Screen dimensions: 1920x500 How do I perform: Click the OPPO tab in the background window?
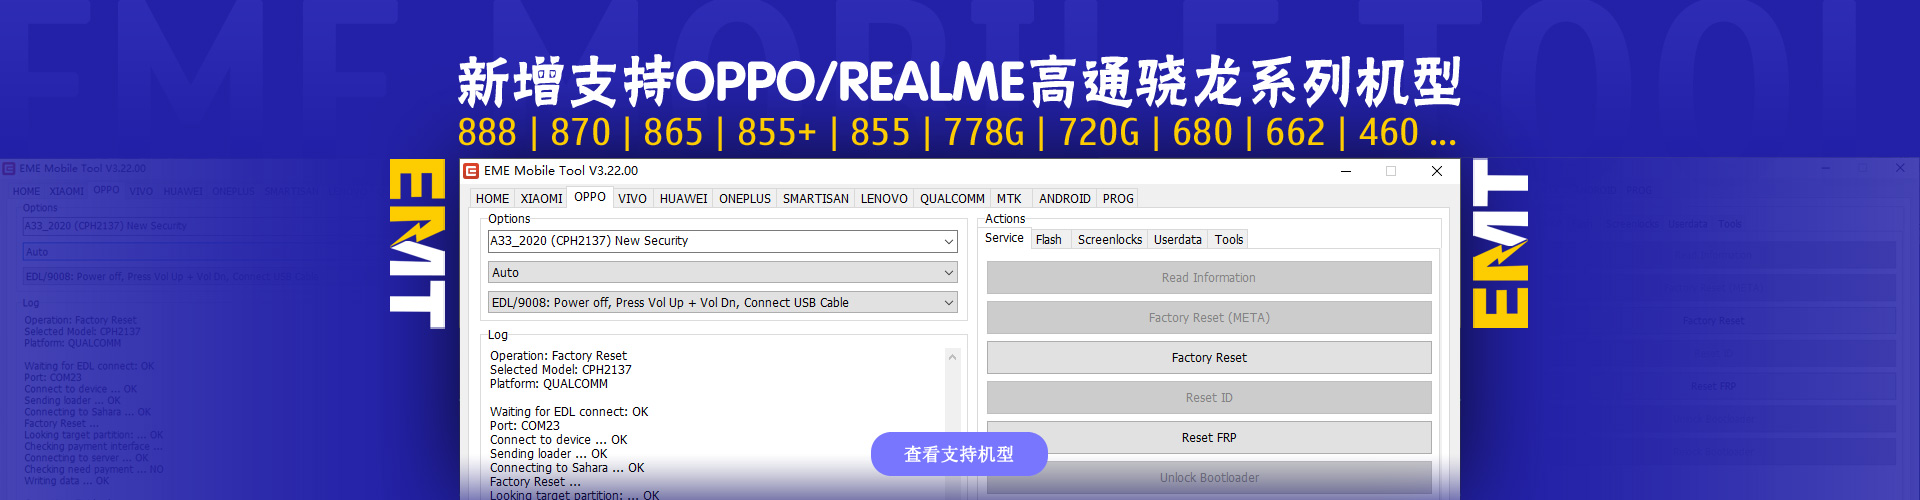[106, 190]
